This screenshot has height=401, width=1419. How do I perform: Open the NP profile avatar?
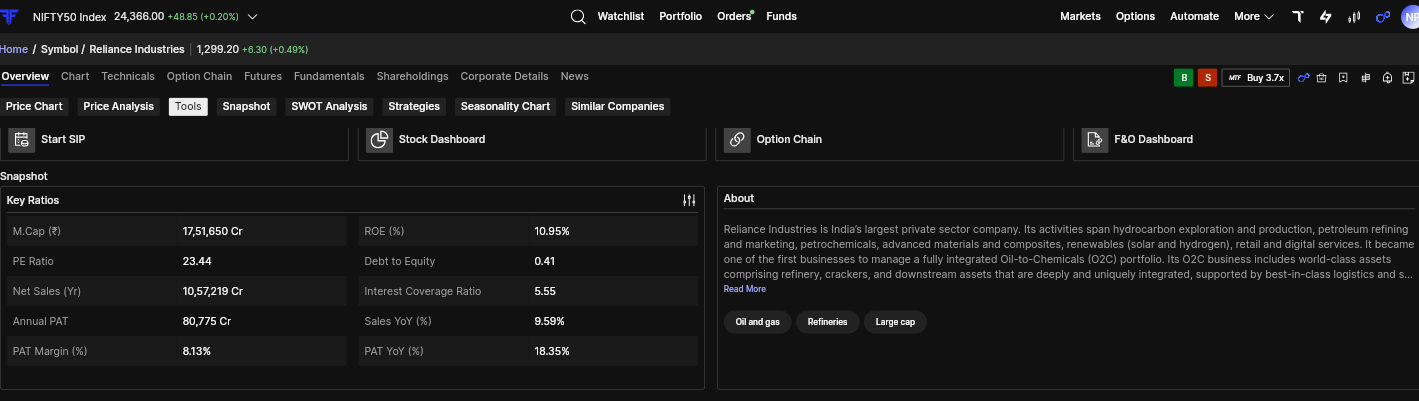pos(1410,16)
